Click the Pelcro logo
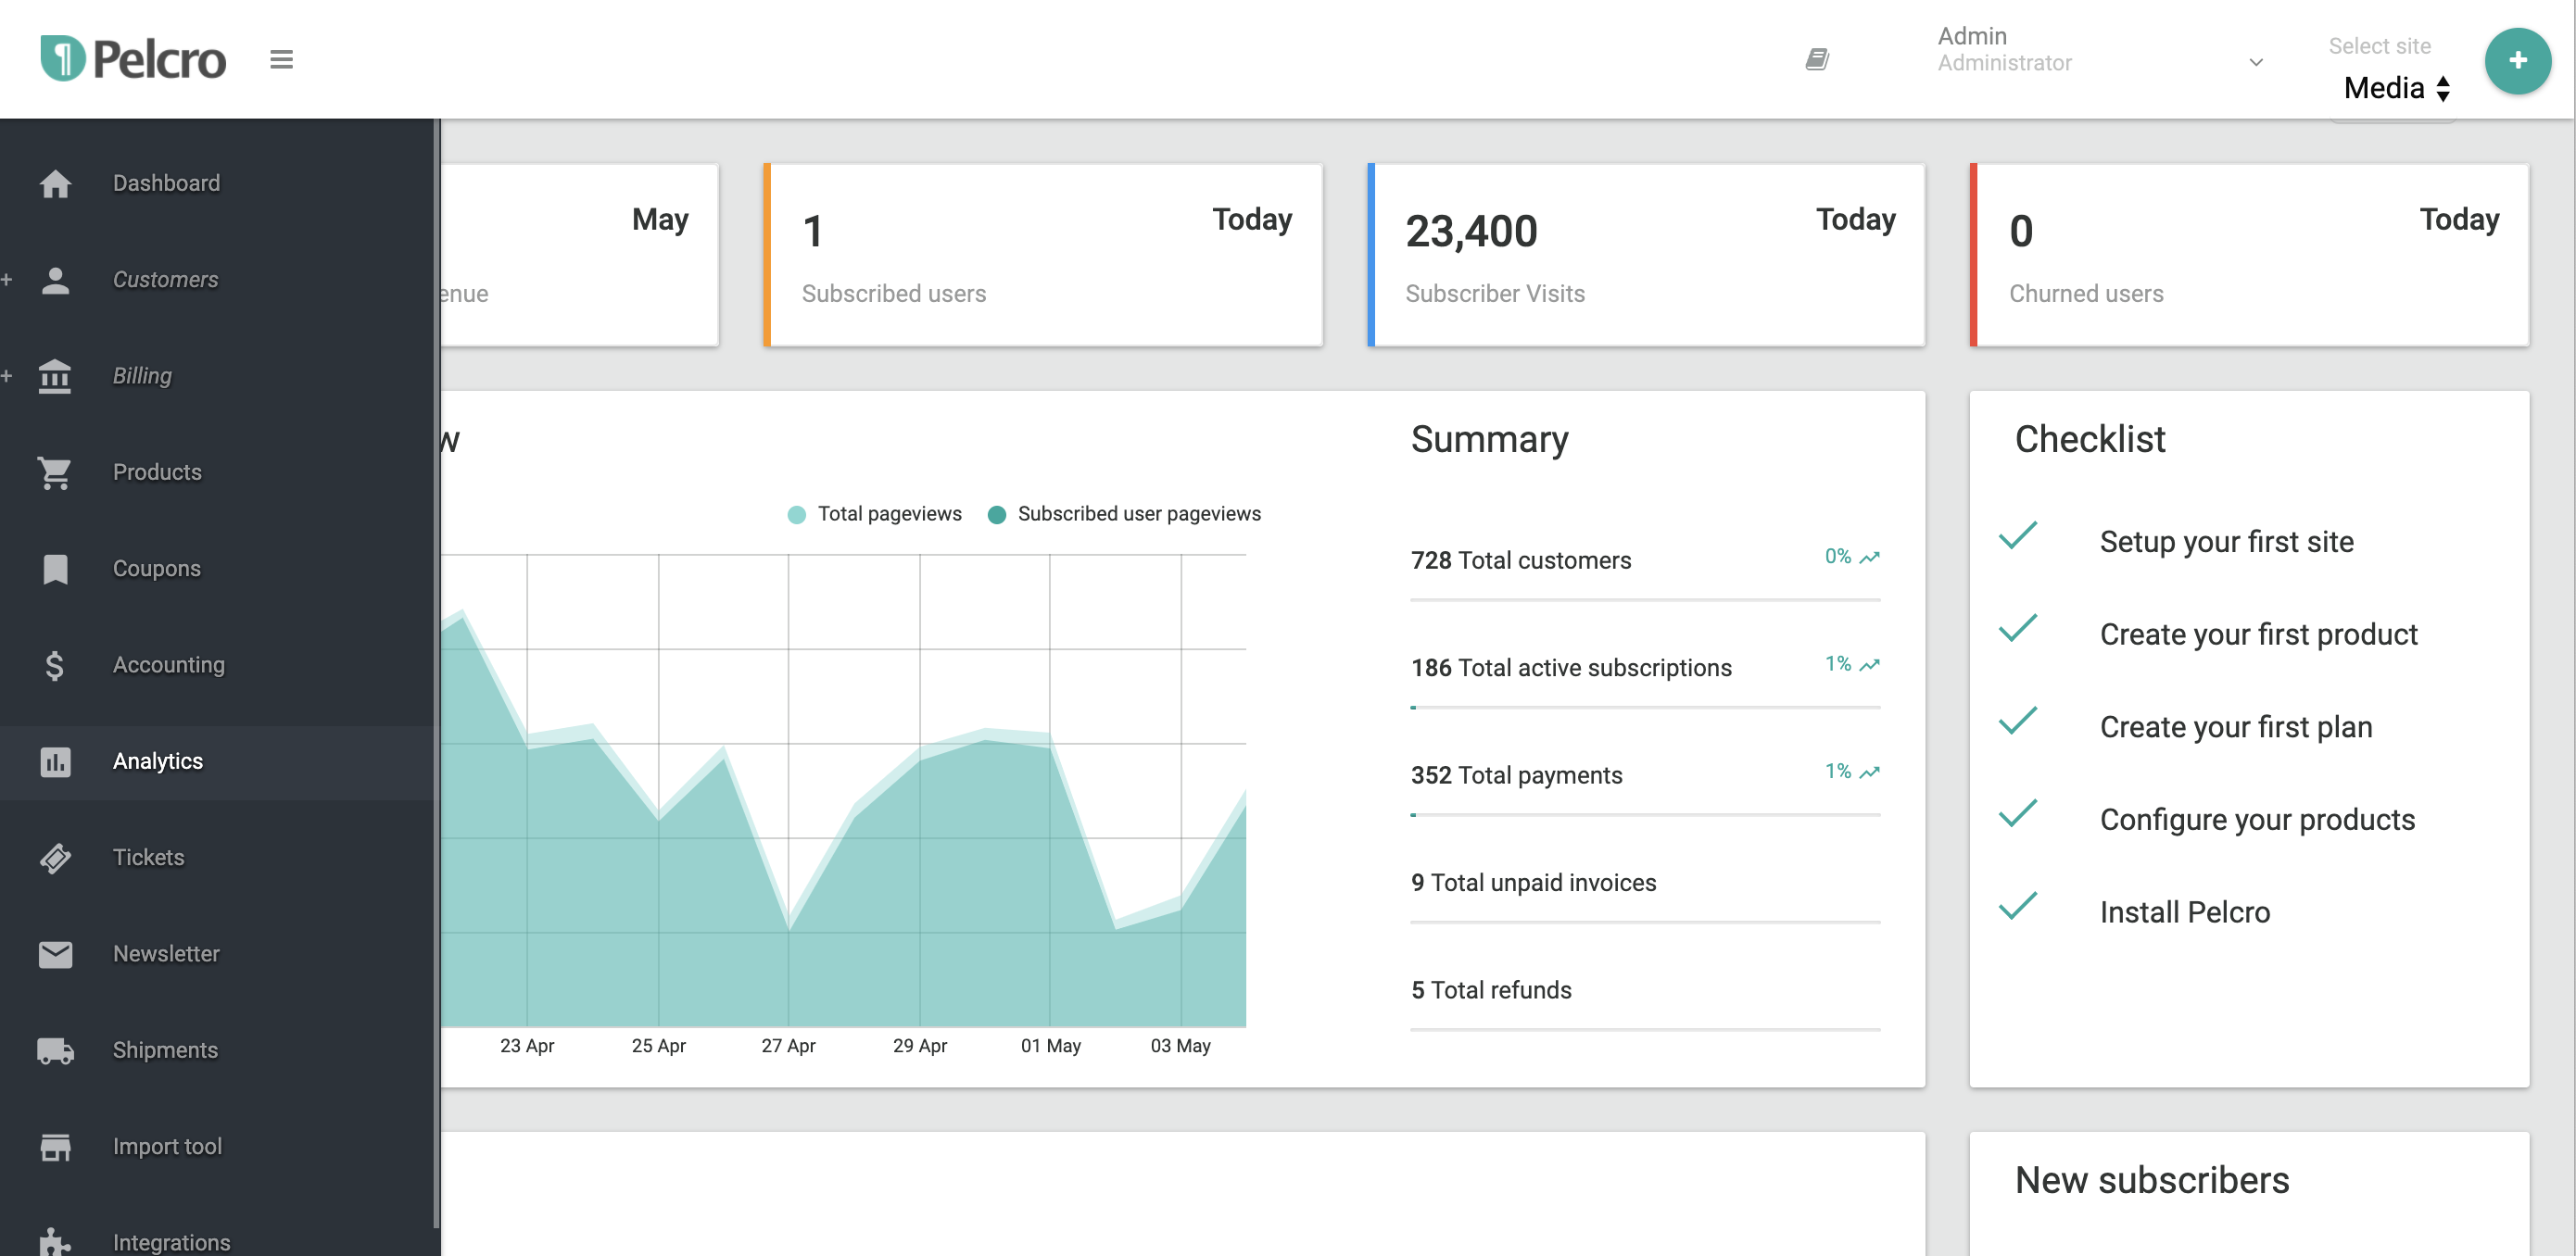This screenshot has height=1256, width=2576. pos(133,59)
